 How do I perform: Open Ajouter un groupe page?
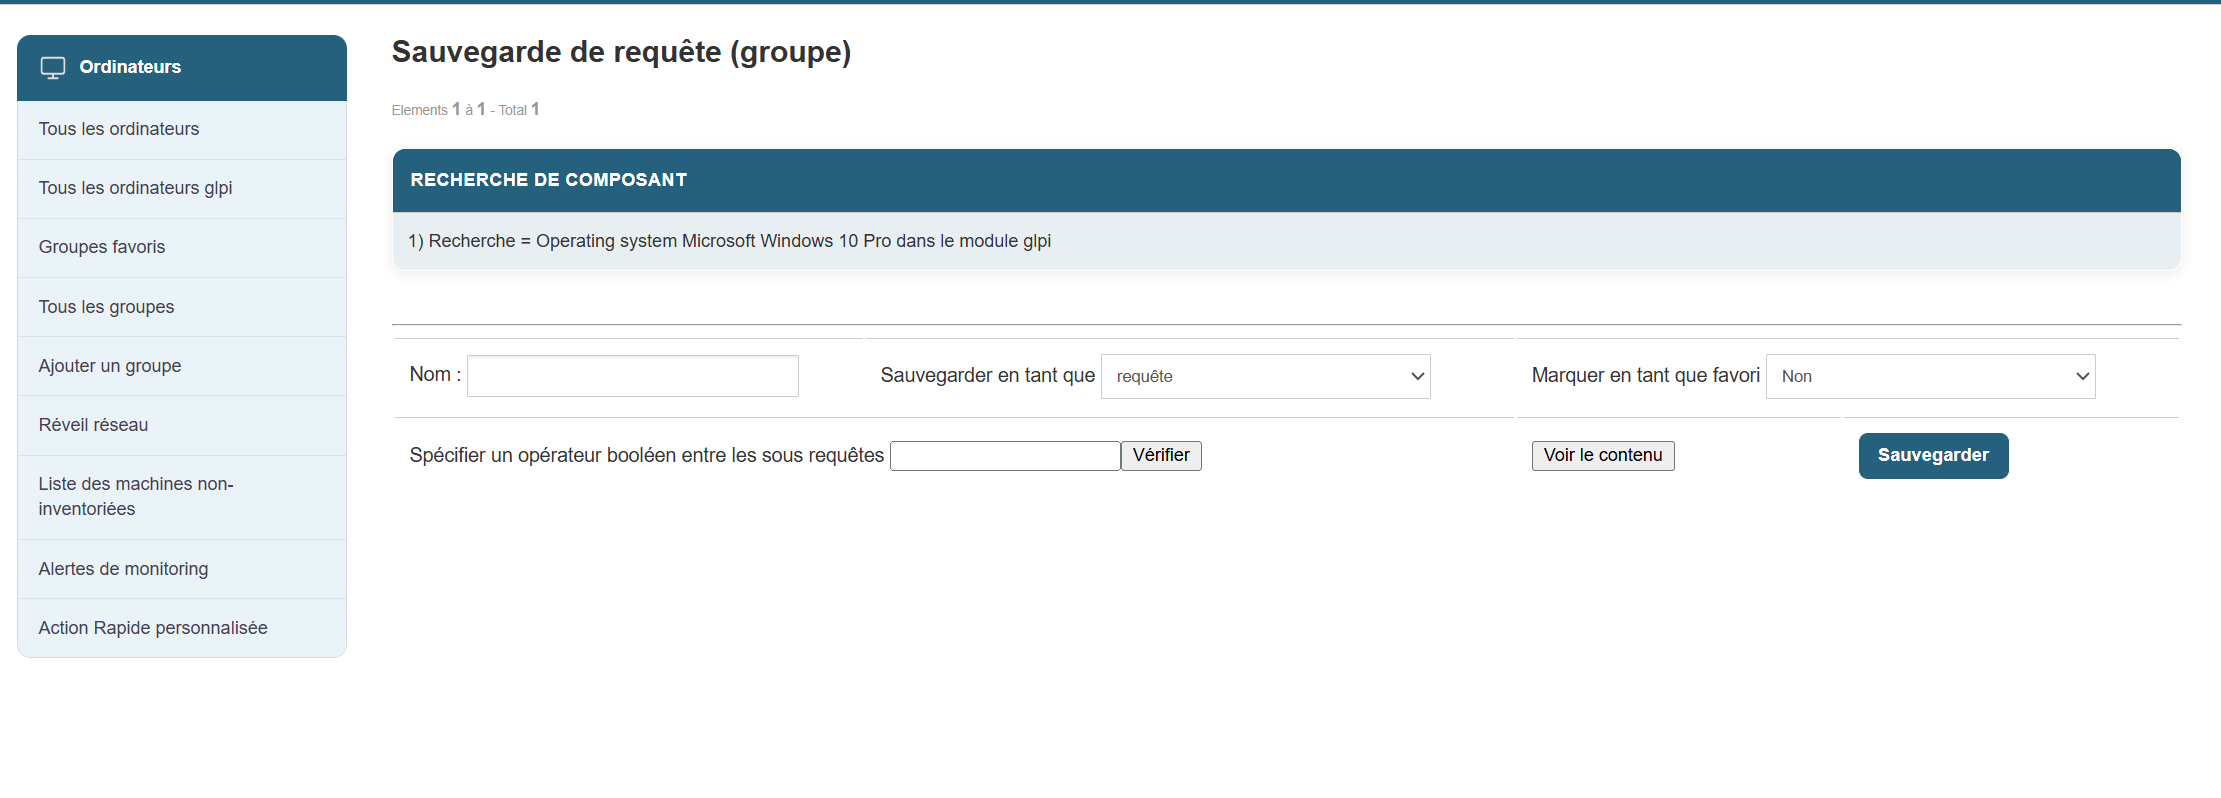109,366
